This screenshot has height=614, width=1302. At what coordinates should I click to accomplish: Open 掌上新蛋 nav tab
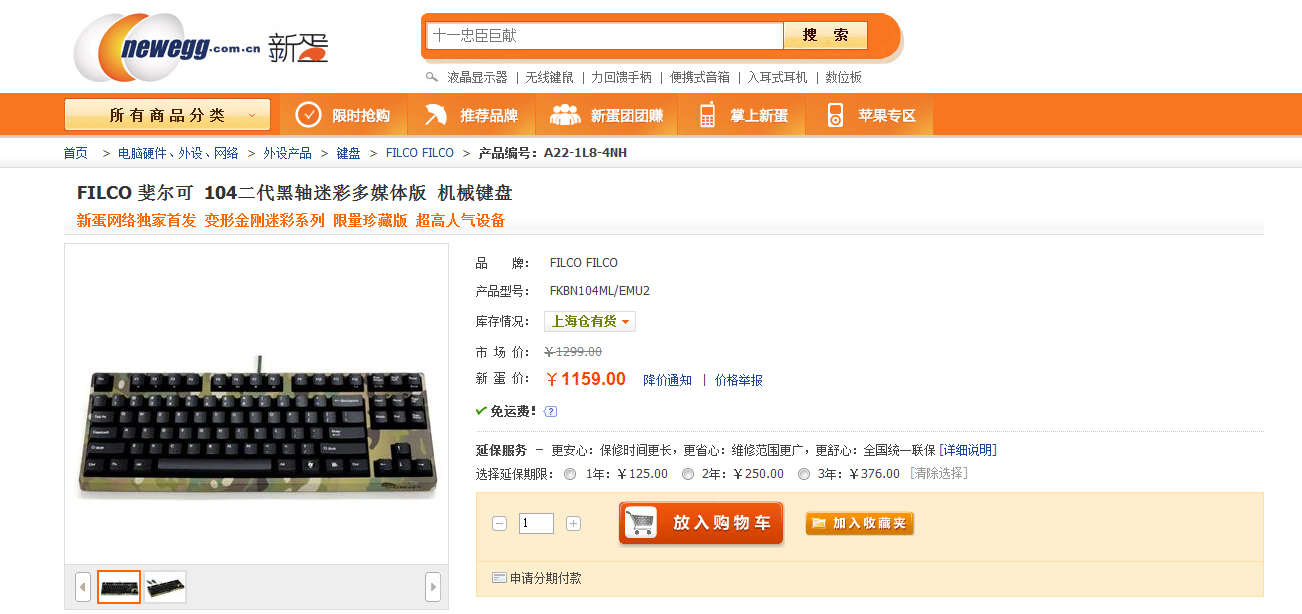[x=742, y=115]
